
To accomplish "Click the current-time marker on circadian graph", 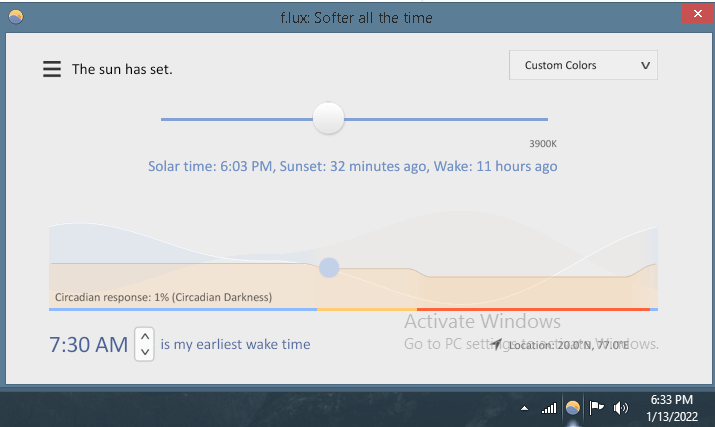I will click(x=329, y=268).
